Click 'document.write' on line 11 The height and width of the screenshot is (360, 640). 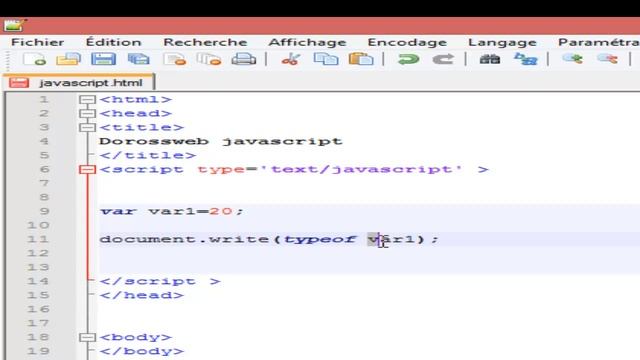184,239
